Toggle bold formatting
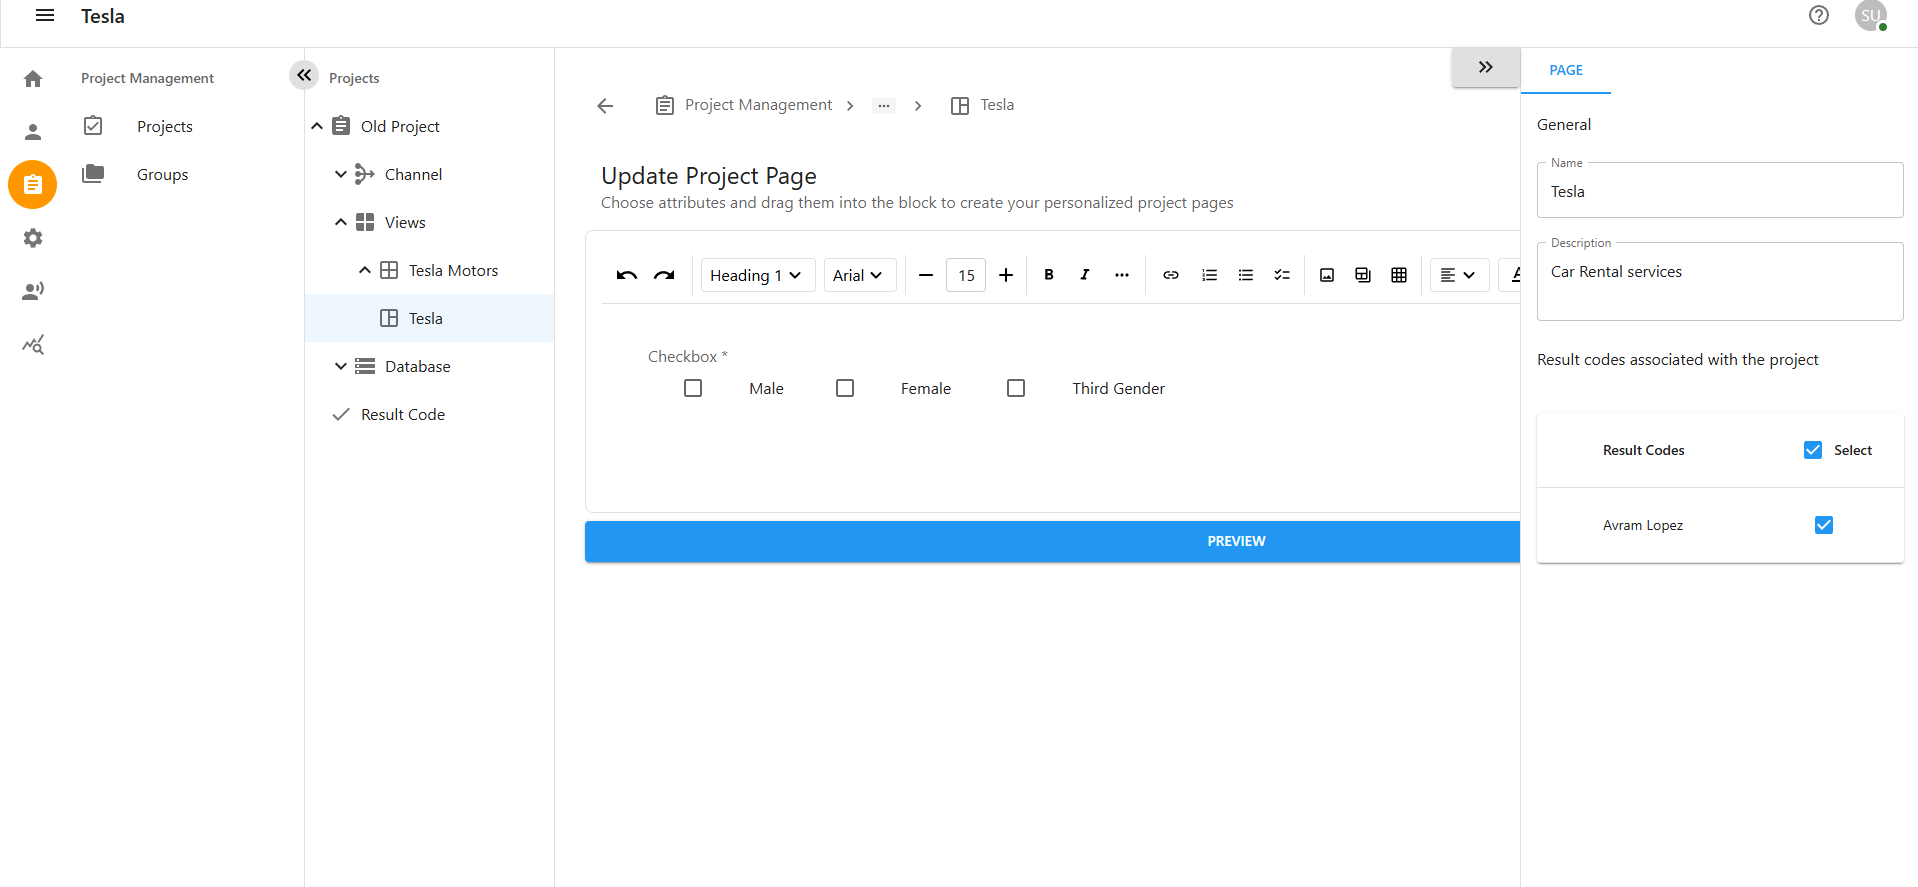Image resolution: width=1918 pixels, height=887 pixels. pos(1049,275)
